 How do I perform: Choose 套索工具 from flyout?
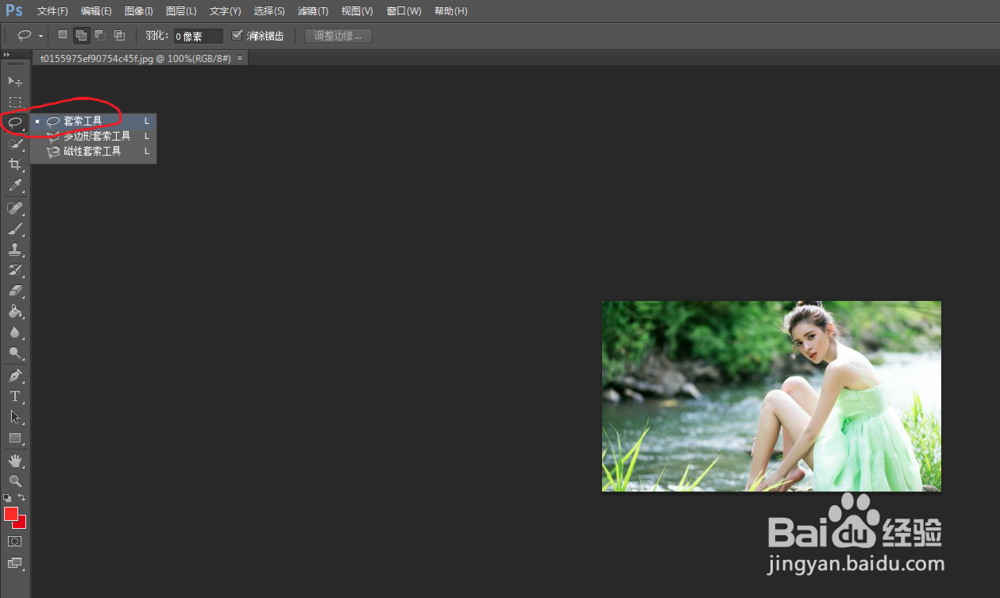[x=93, y=120]
